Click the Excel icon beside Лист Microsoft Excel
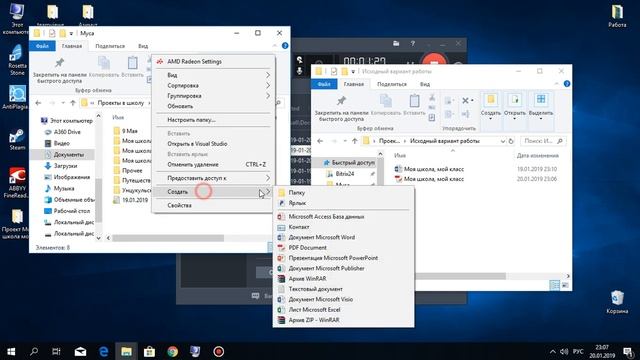 (281, 310)
